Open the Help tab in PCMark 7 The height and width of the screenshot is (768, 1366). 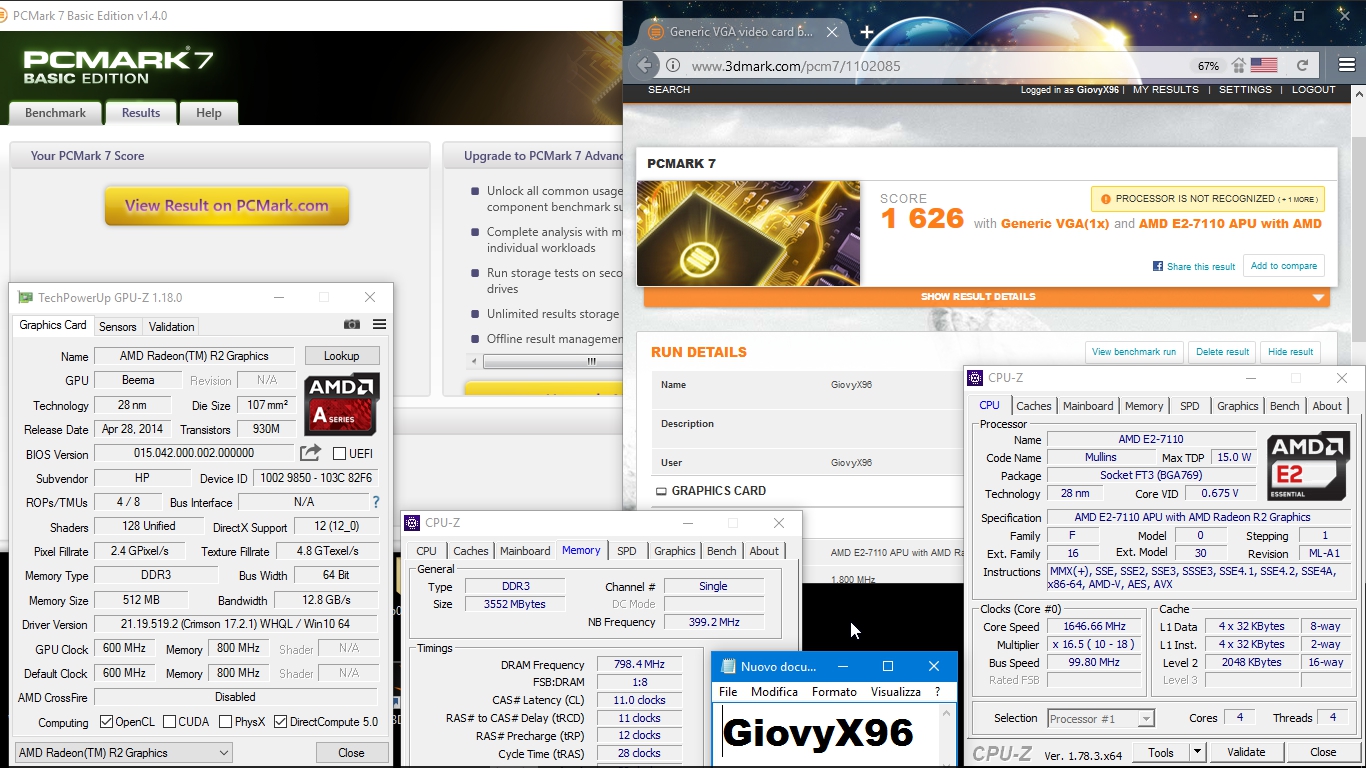[x=209, y=113]
